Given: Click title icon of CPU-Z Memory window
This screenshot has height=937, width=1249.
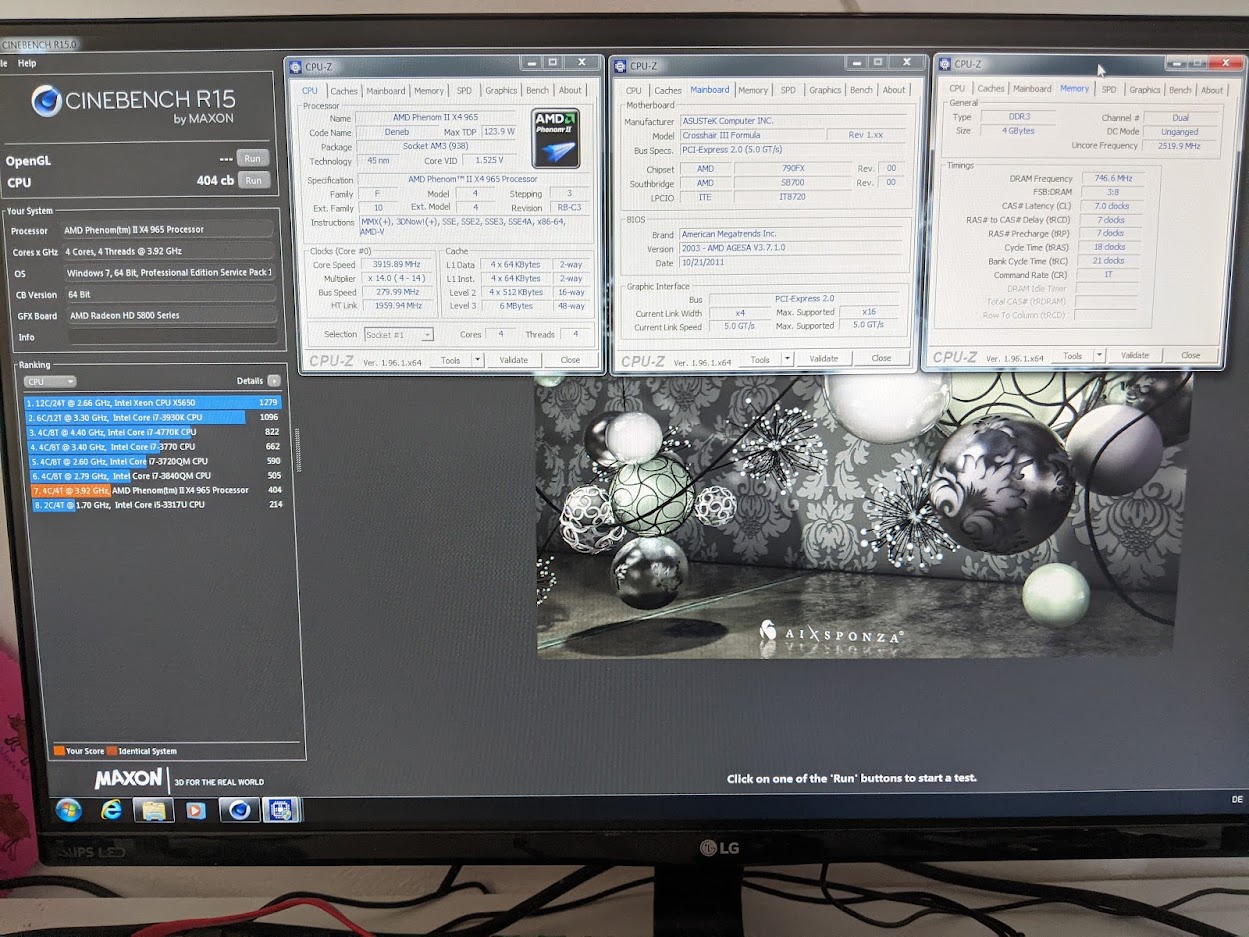Looking at the screenshot, I should point(943,64).
